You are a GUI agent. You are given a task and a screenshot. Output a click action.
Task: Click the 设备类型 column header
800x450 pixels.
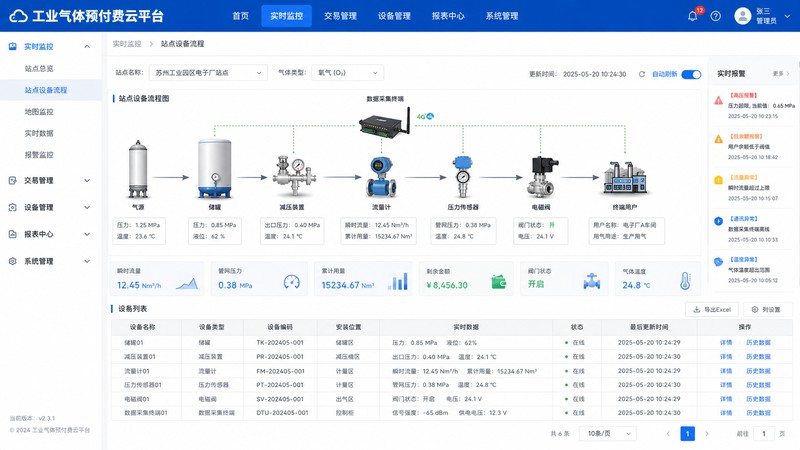point(211,327)
